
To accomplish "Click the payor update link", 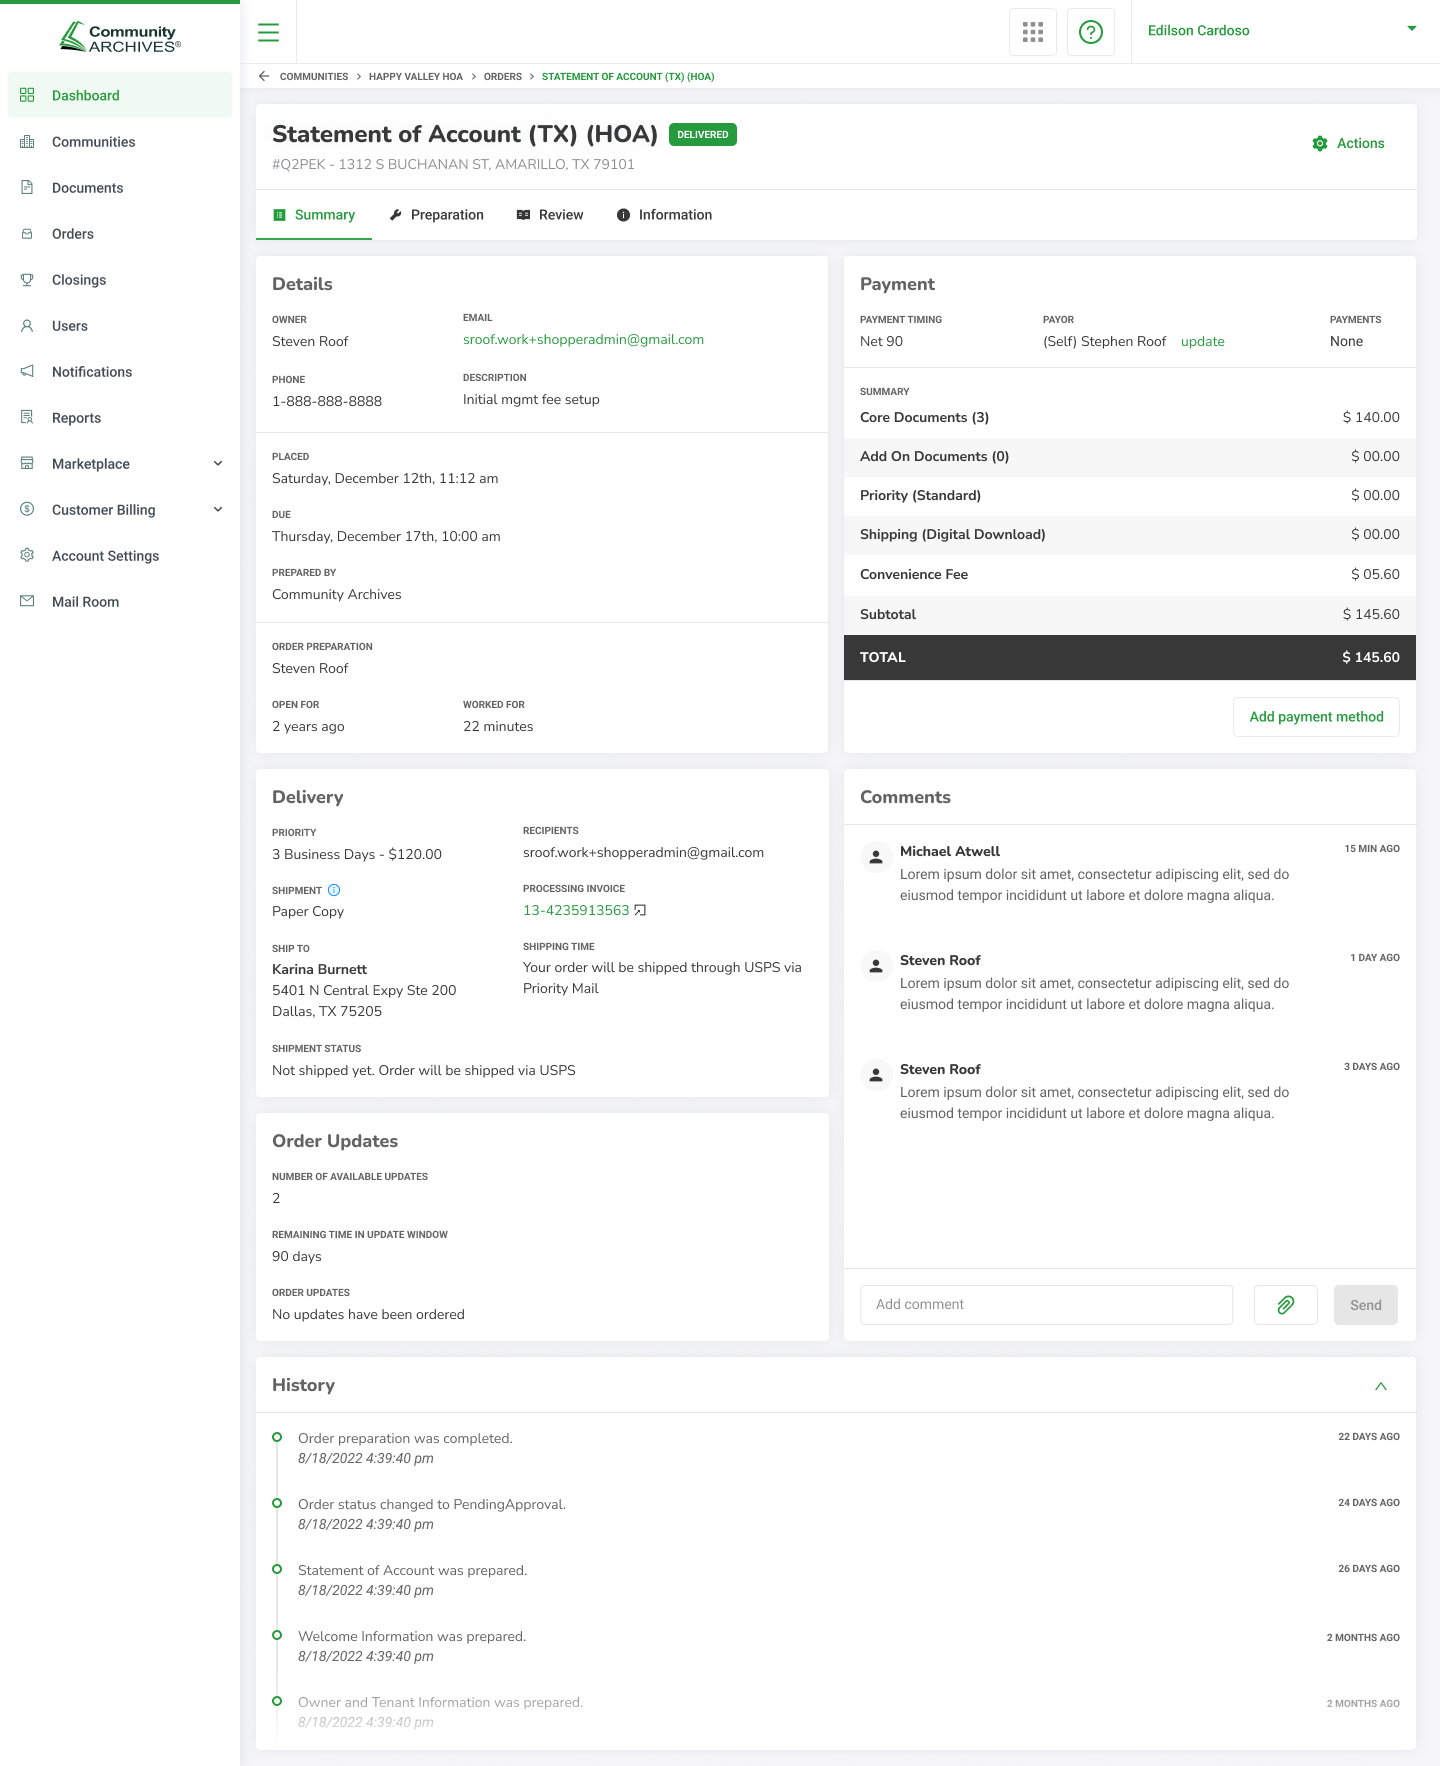I will [x=1203, y=342].
